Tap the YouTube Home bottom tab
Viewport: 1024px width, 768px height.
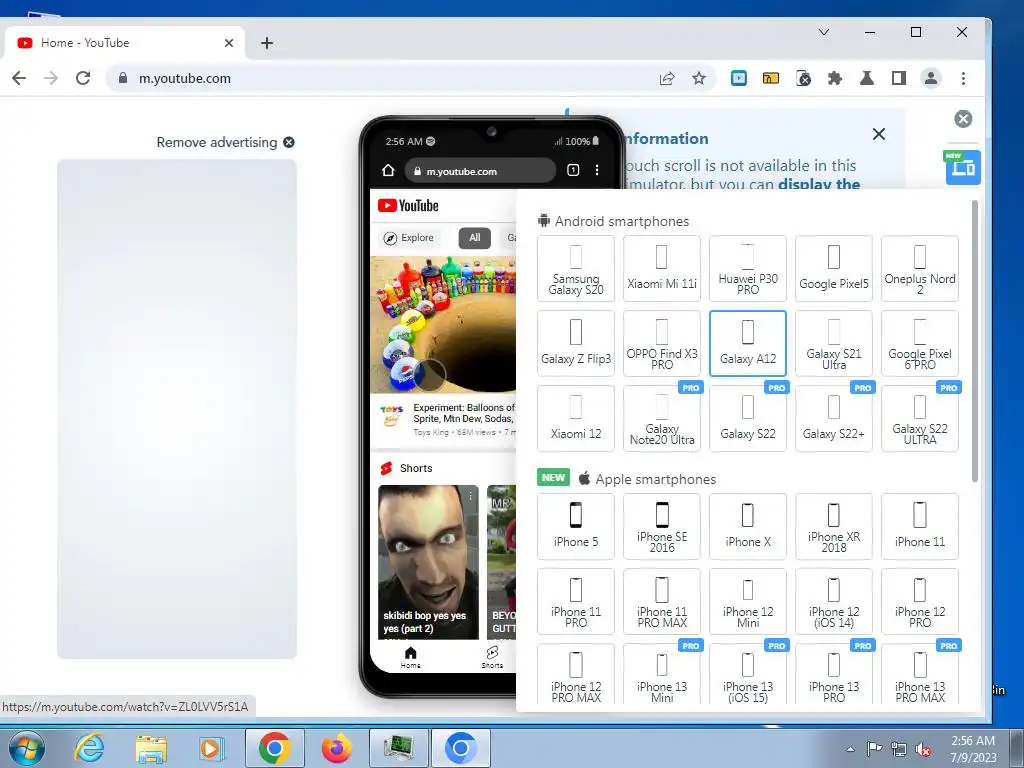(x=410, y=657)
